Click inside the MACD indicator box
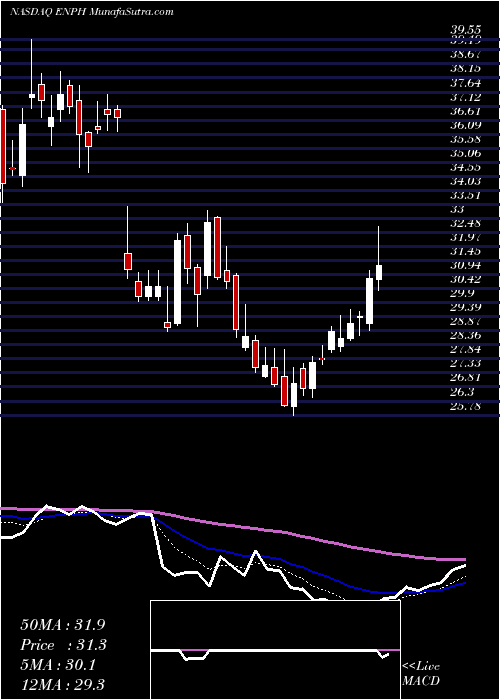The image size is (500, 700). [275, 650]
